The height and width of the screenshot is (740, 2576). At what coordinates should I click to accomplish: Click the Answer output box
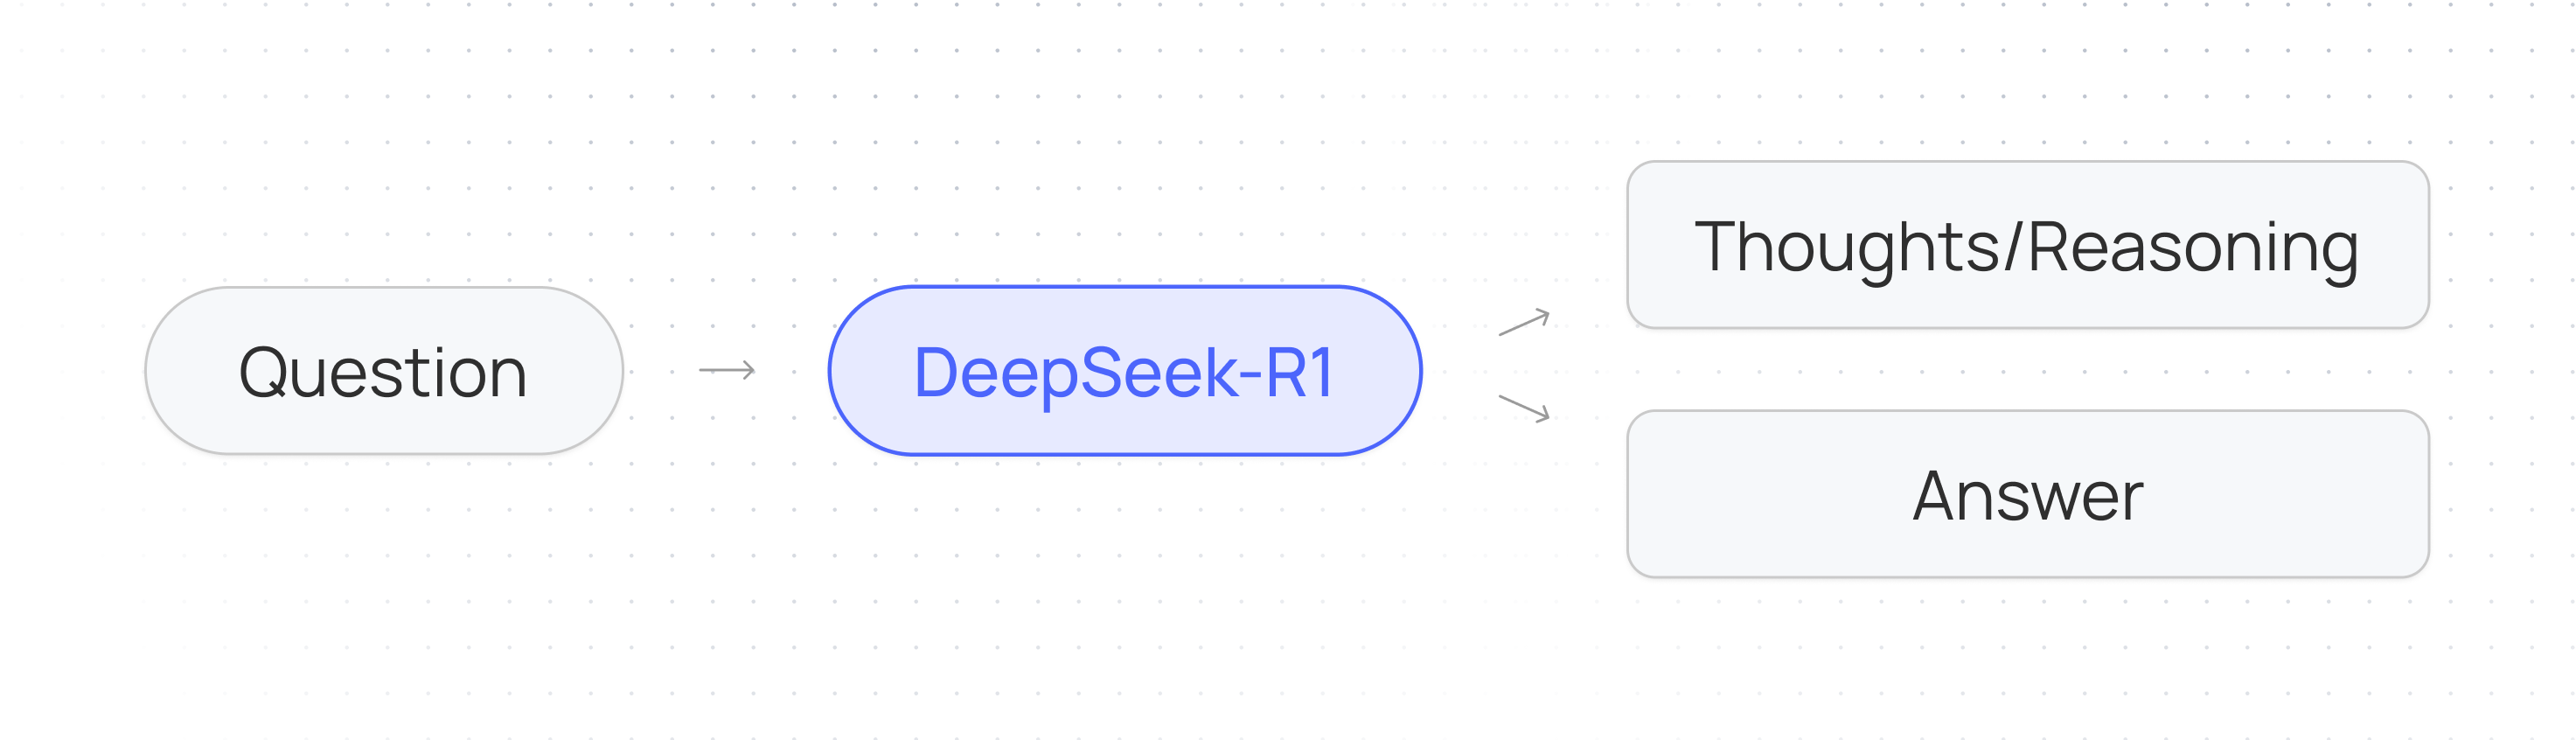point(2028,494)
